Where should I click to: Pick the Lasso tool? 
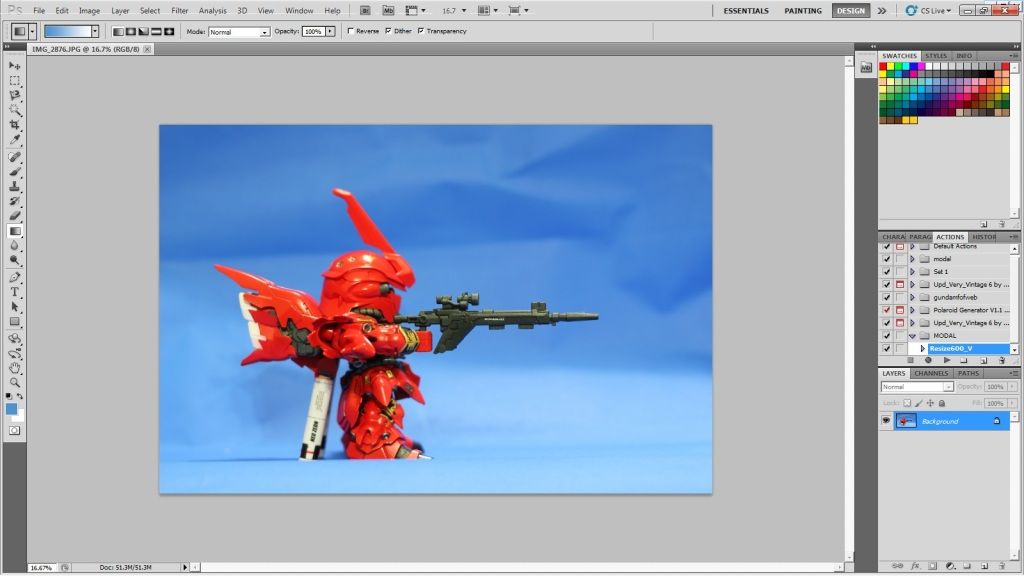14,95
